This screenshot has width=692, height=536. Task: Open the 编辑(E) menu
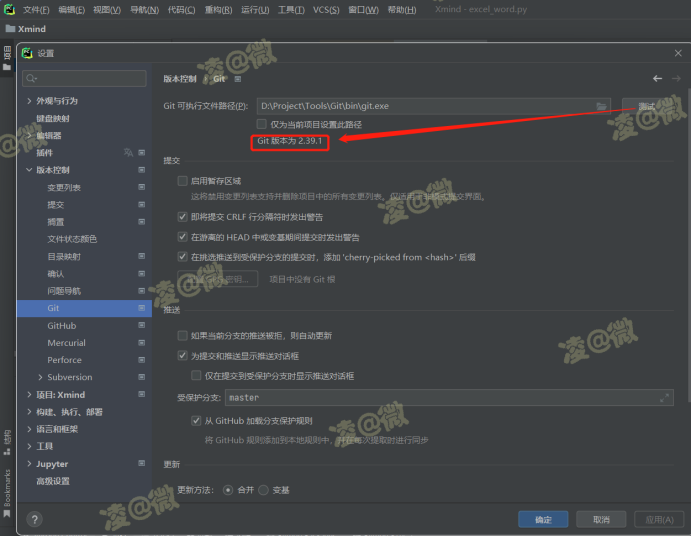coord(71,10)
